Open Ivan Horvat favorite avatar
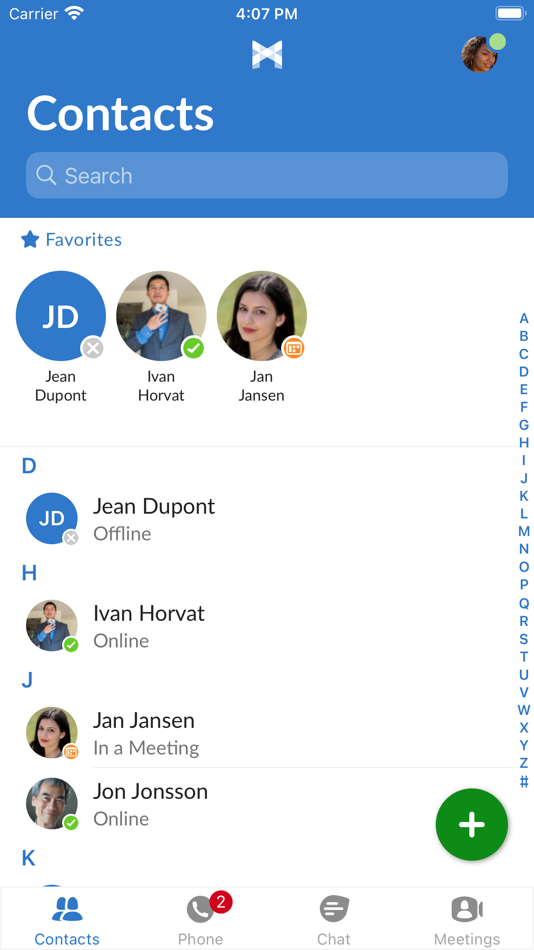534x950 pixels. 161,316
